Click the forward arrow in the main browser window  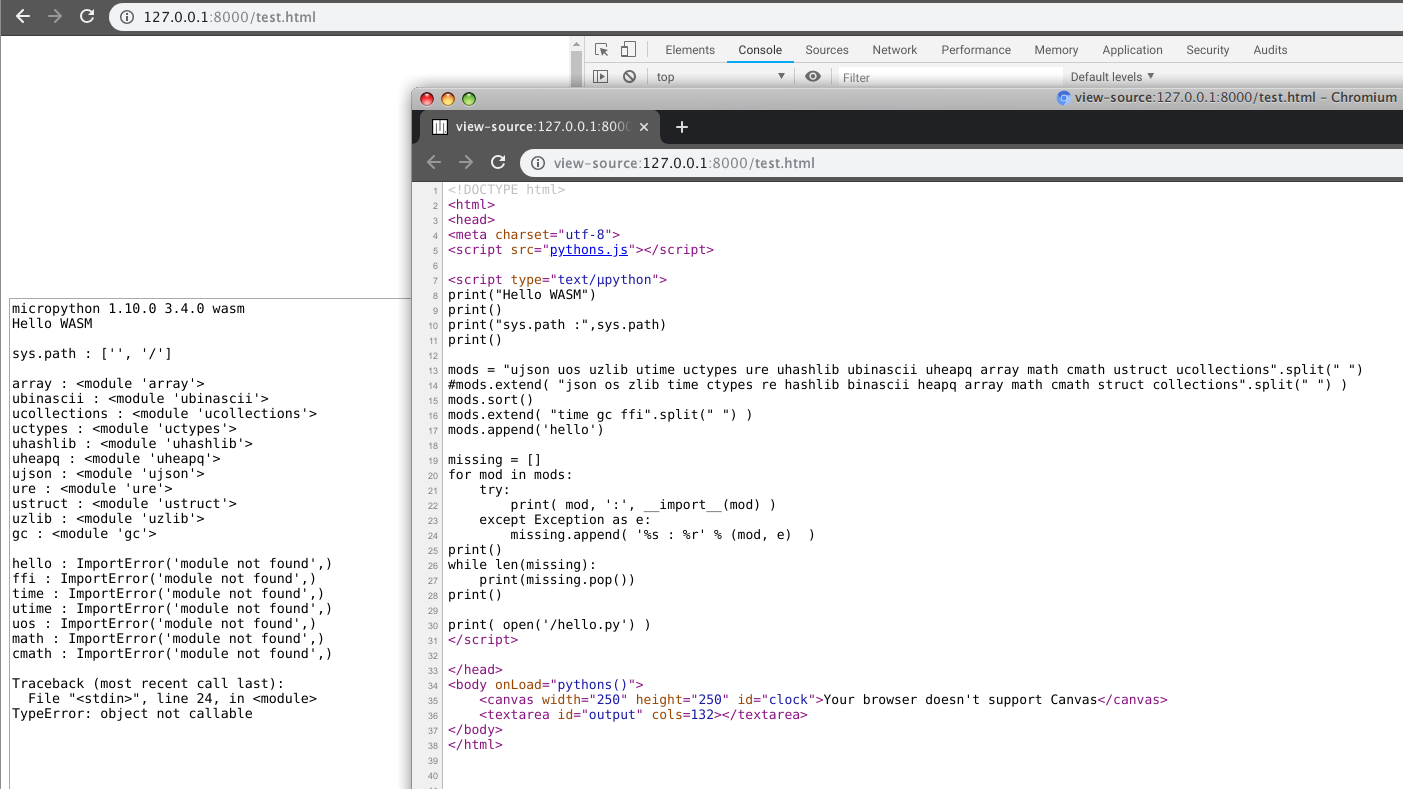[x=55, y=17]
